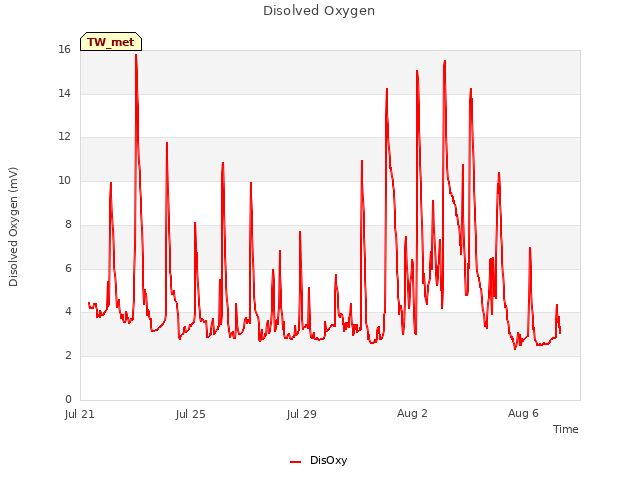This screenshot has height=480, width=640.
Task: Click the 14 y-axis tick label
Action: pos(64,93)
